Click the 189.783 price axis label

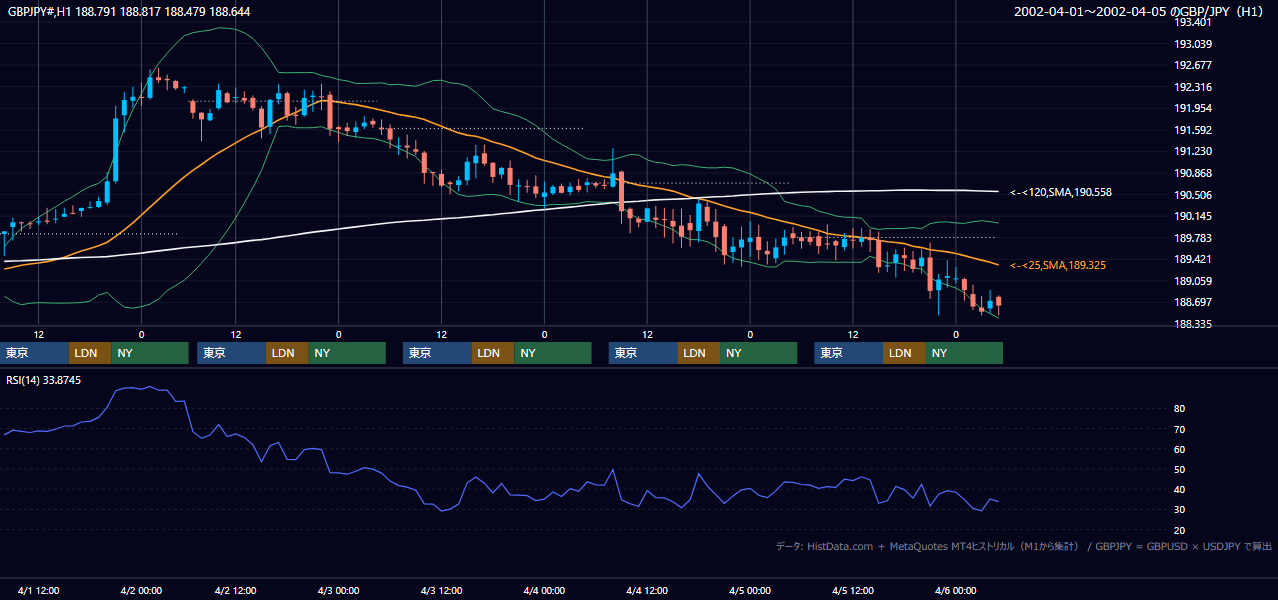(1193, 238)
